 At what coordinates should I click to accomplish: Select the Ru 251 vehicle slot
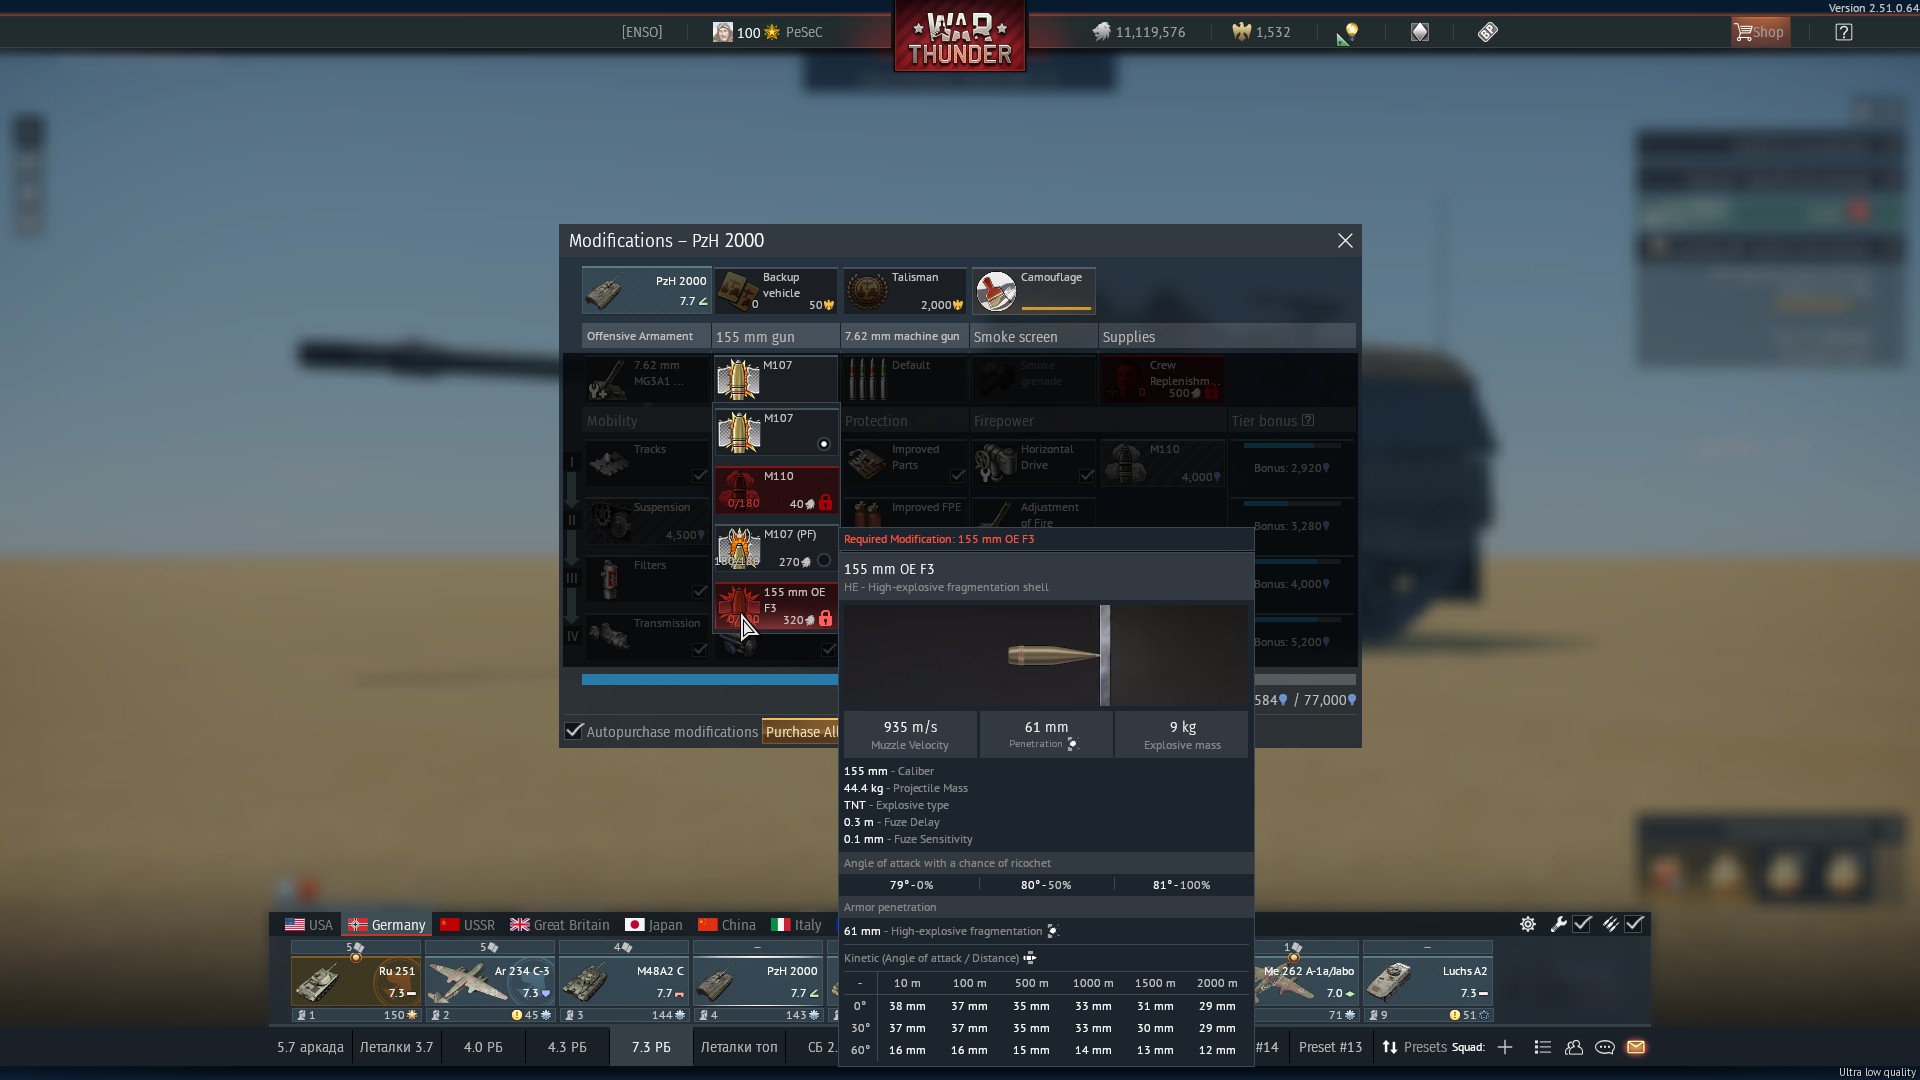pos(355,981)
